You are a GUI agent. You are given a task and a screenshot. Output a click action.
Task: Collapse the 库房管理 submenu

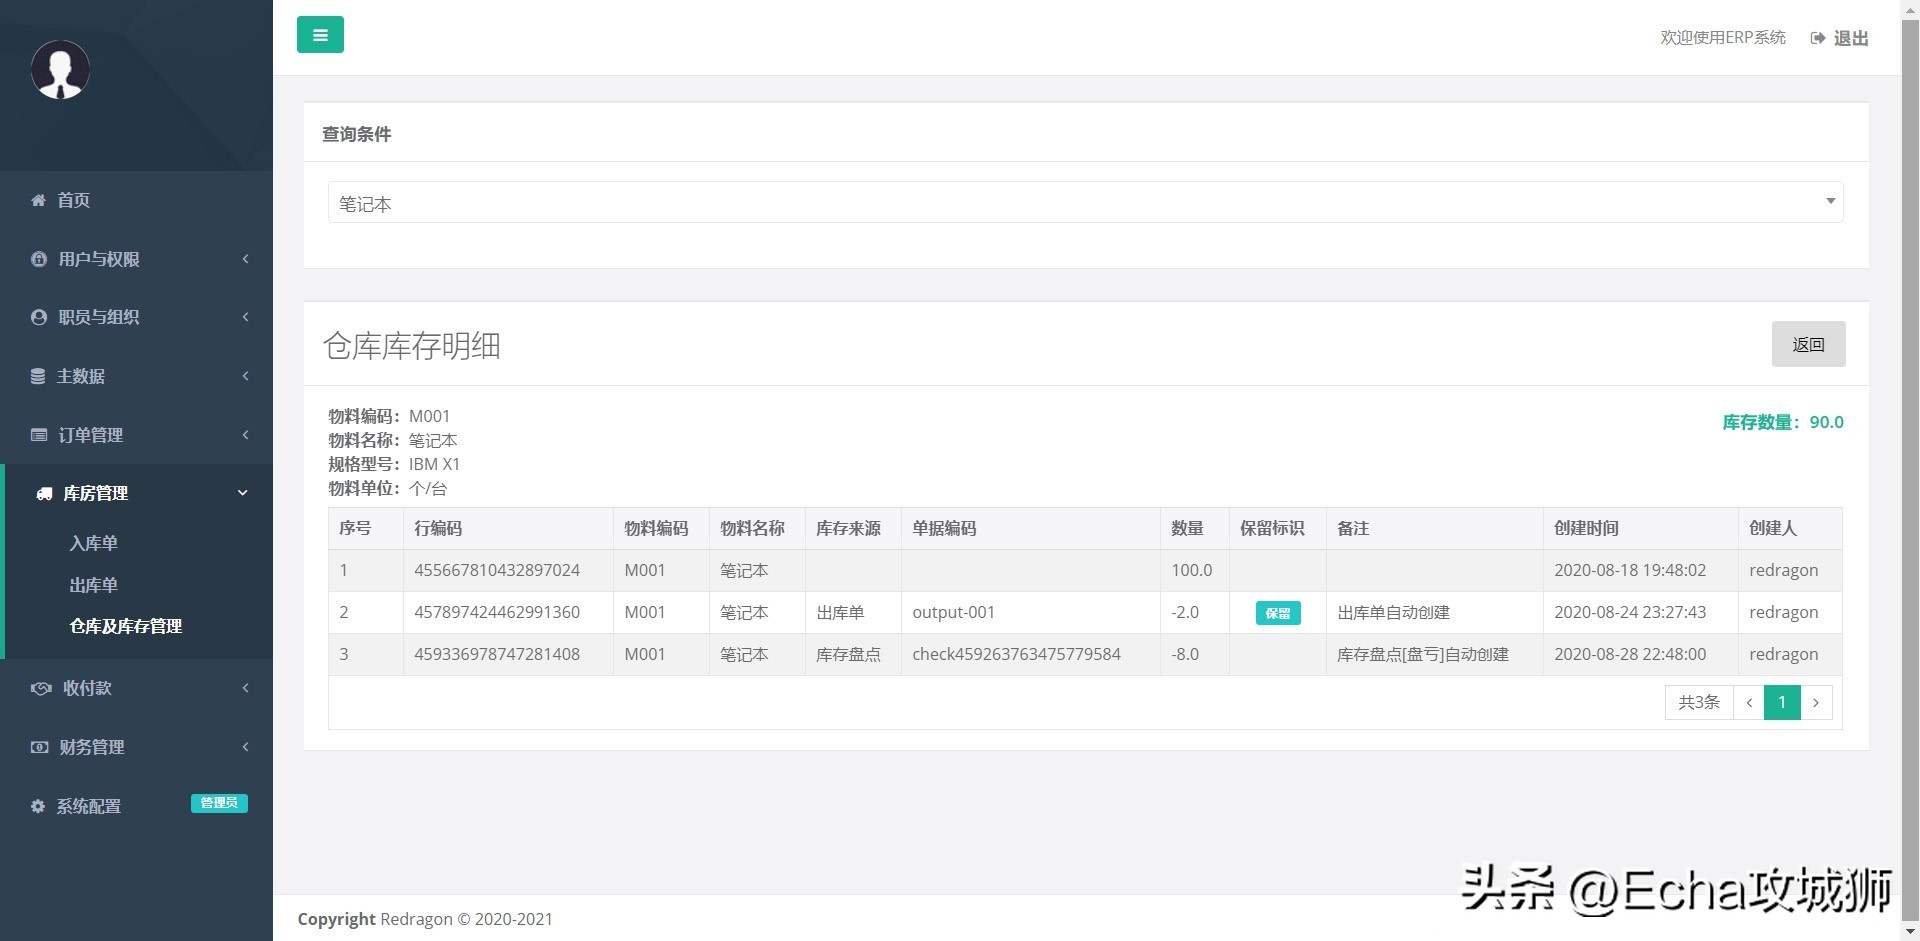[x=241, y=493]
